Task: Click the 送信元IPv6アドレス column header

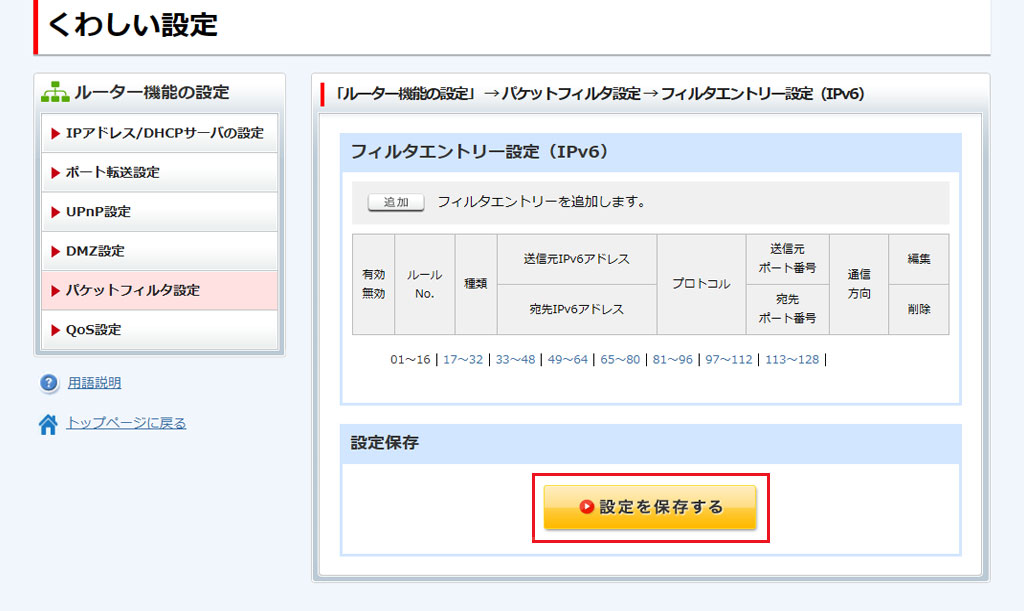Action: click(577, 259)
